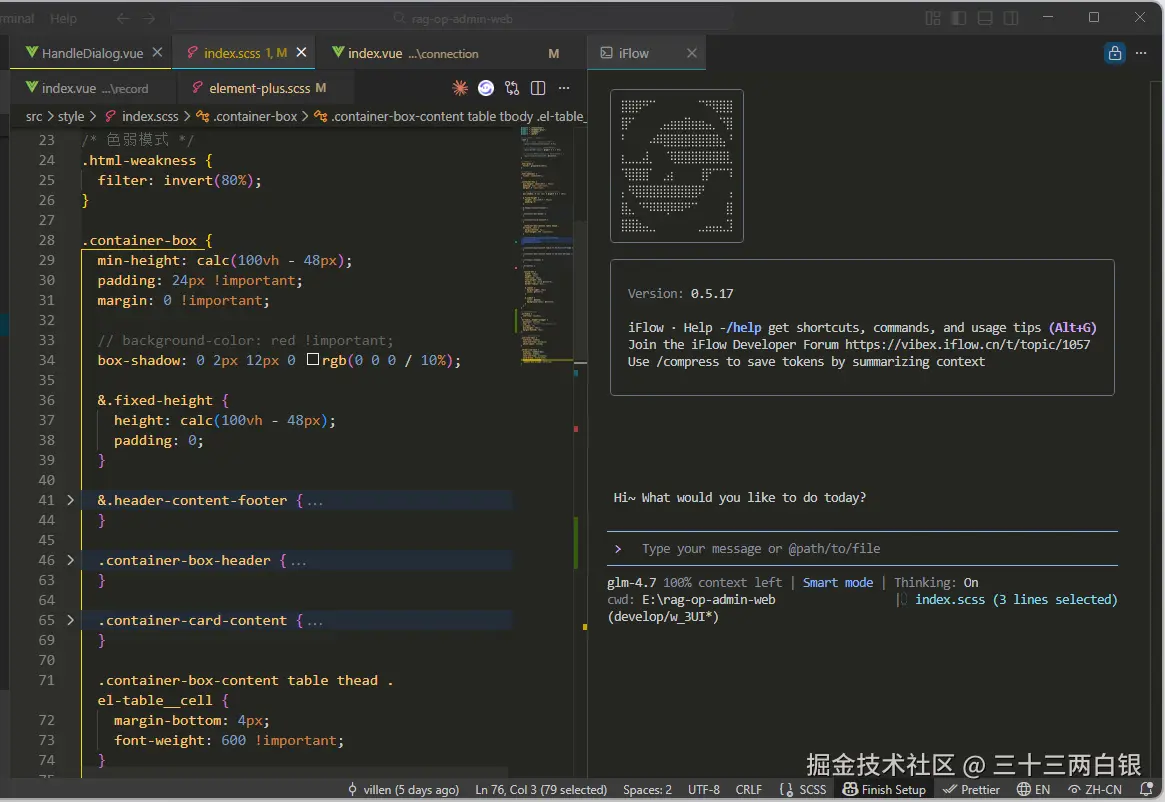Viewport: 1165px width, 802px height.
Task: Toggle the ZH-CN language indicator in status bar
Action: point(1095,789)
